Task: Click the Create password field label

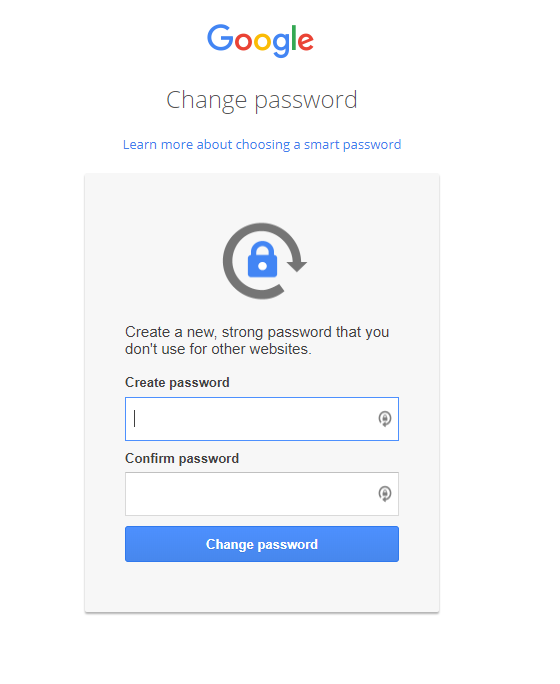Action: coord(177,383)
